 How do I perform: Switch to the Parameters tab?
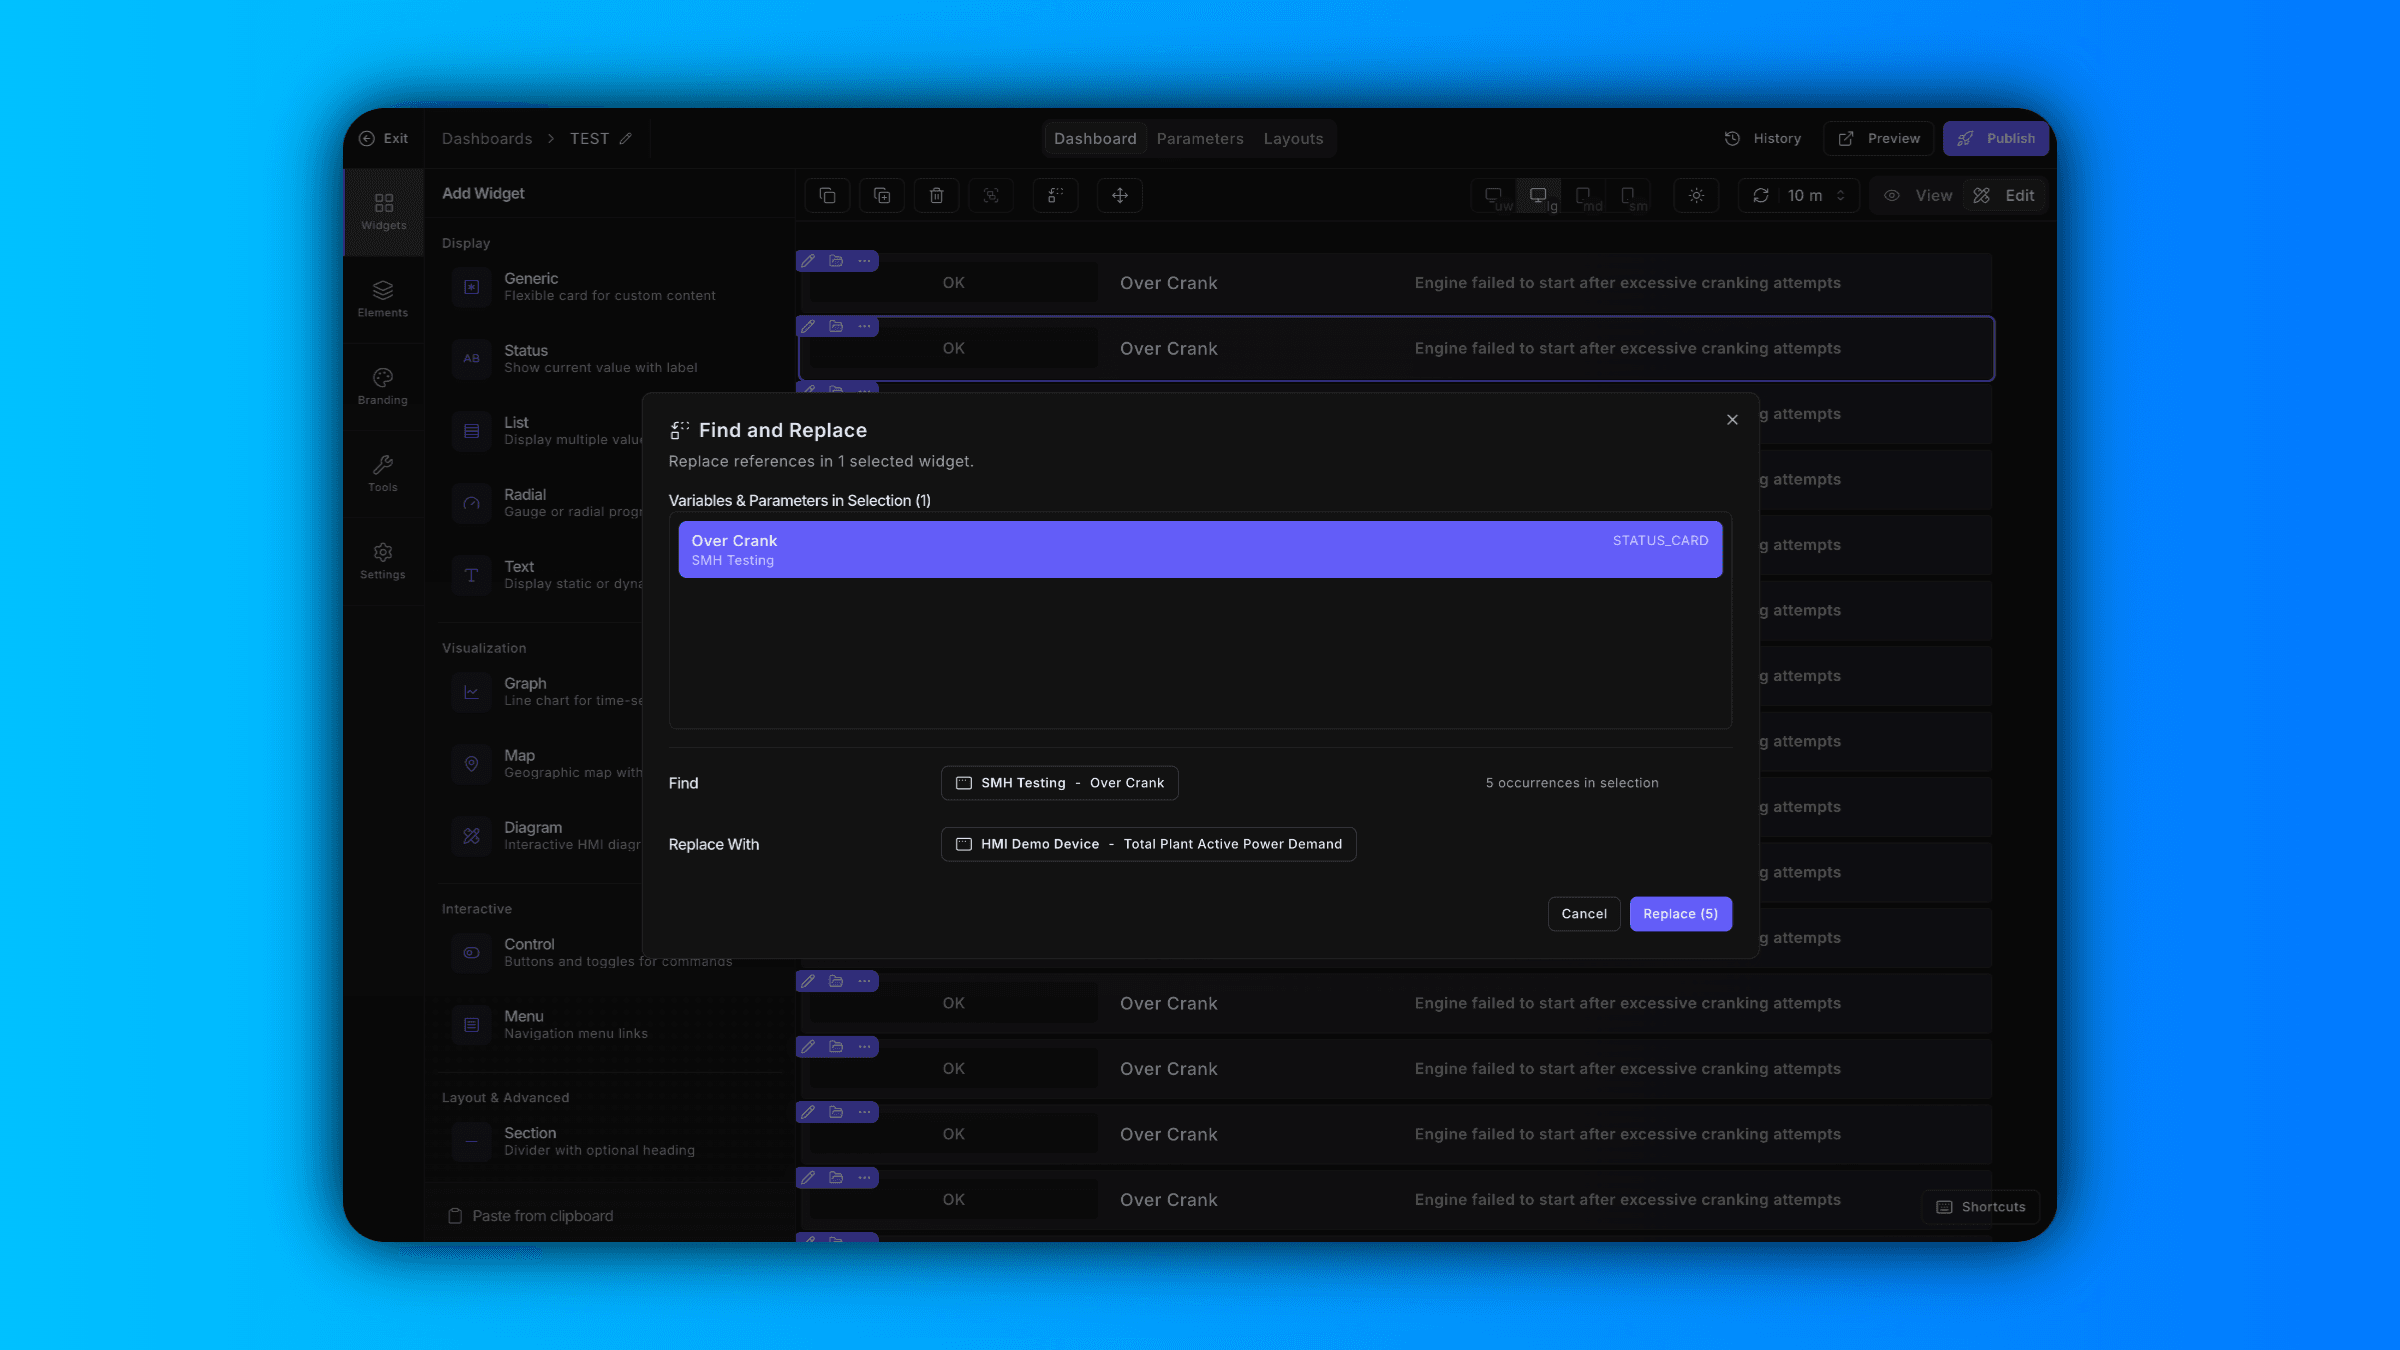click(x=1200, y=138)
